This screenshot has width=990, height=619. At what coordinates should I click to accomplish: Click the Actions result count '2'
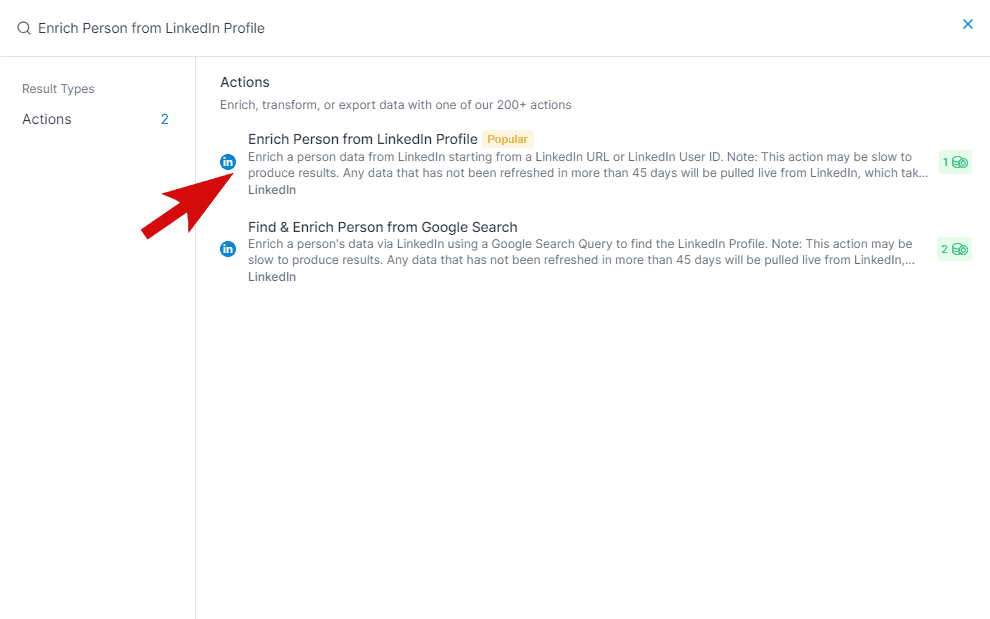[x=165, y=119]
